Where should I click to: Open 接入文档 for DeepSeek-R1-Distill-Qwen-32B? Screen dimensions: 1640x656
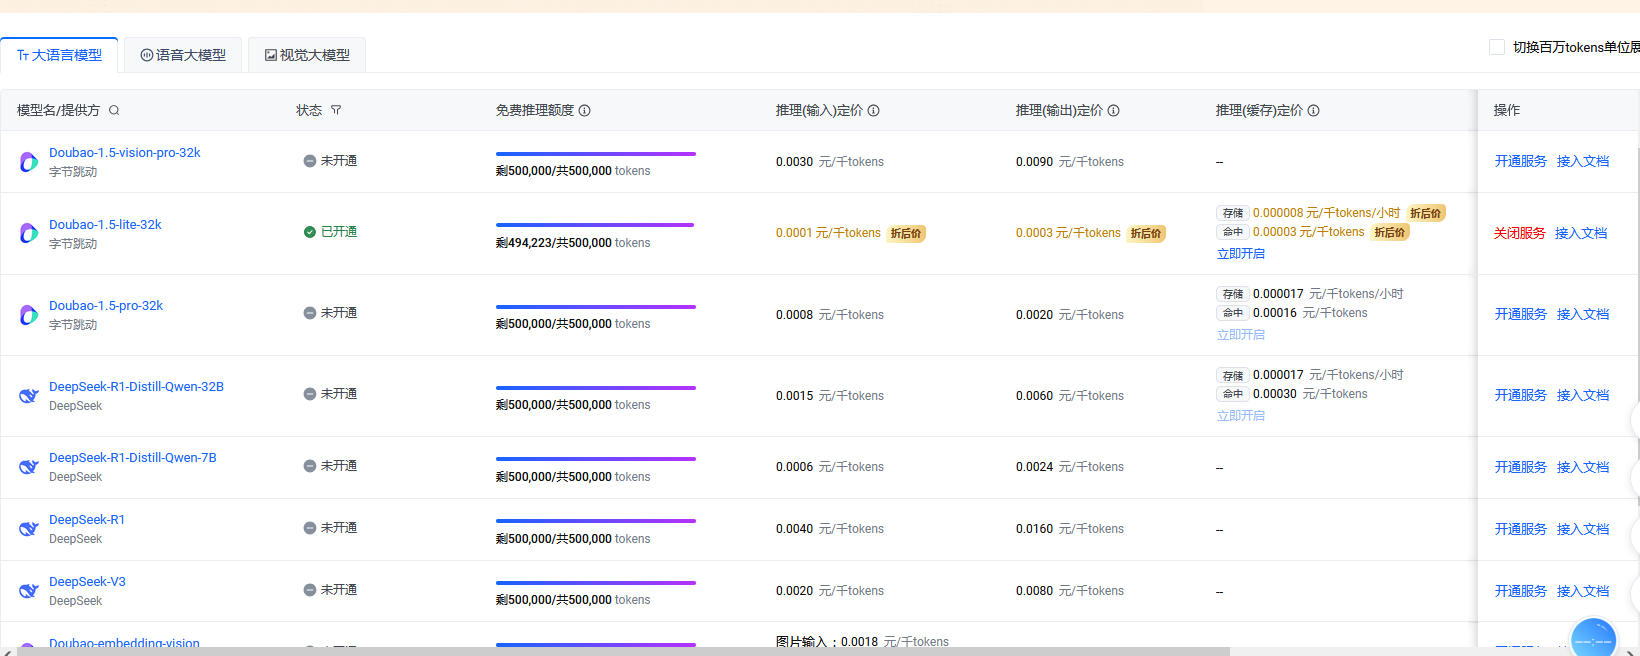1583,395
